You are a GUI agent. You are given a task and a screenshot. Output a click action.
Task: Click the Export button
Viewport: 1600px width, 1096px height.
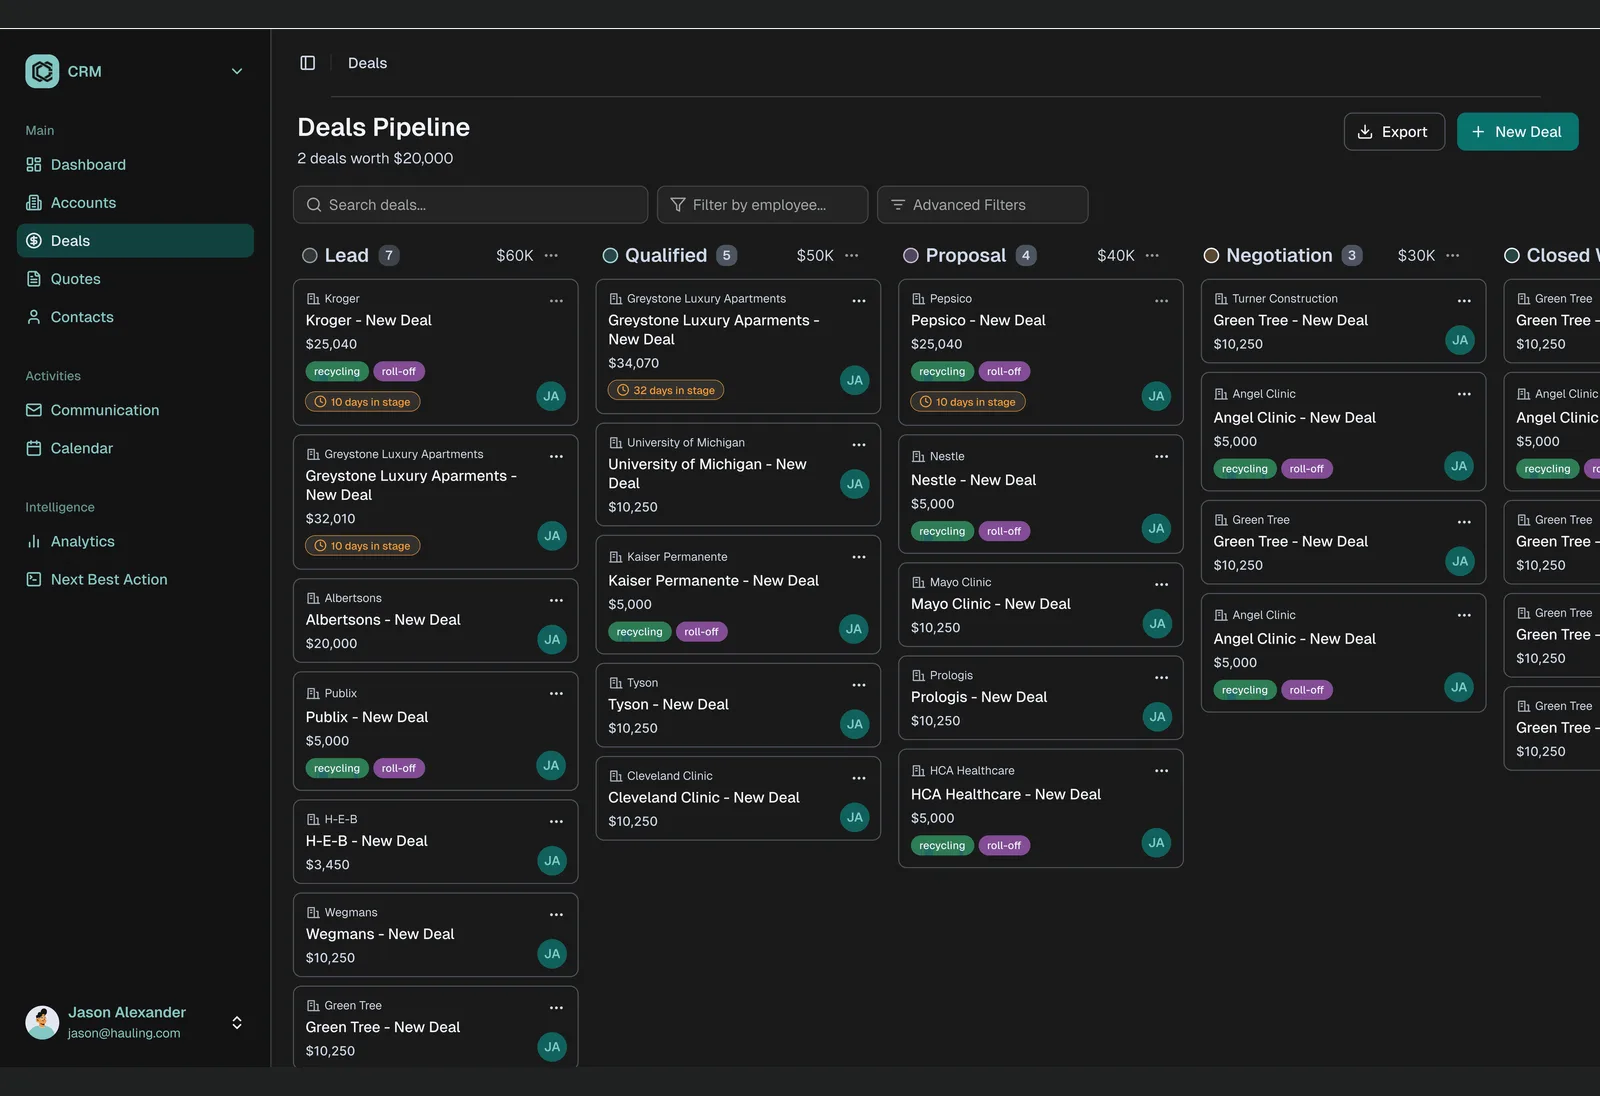1394,131
